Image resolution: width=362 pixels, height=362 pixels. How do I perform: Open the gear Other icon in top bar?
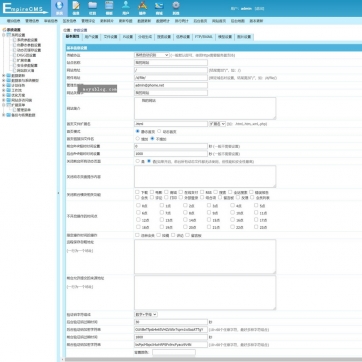(176, 8)
